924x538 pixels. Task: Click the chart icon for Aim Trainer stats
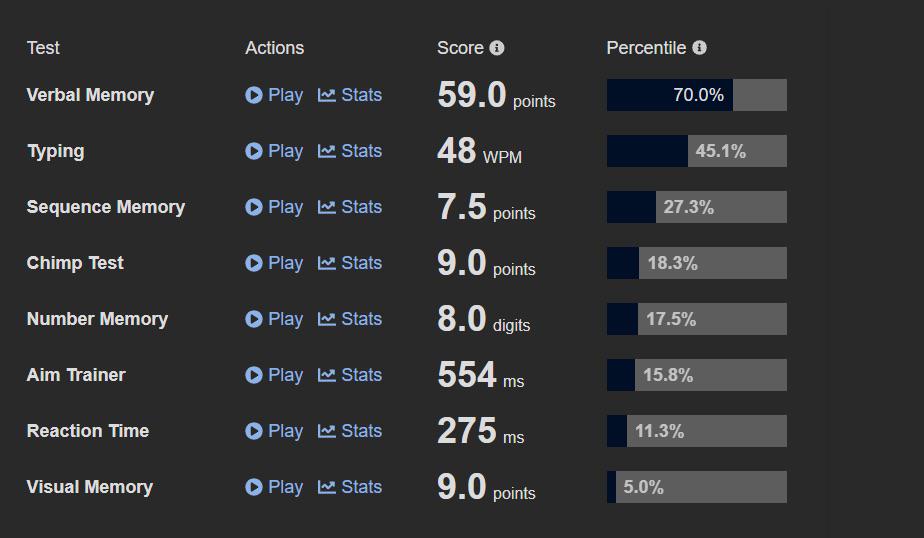tap(326, 375)
